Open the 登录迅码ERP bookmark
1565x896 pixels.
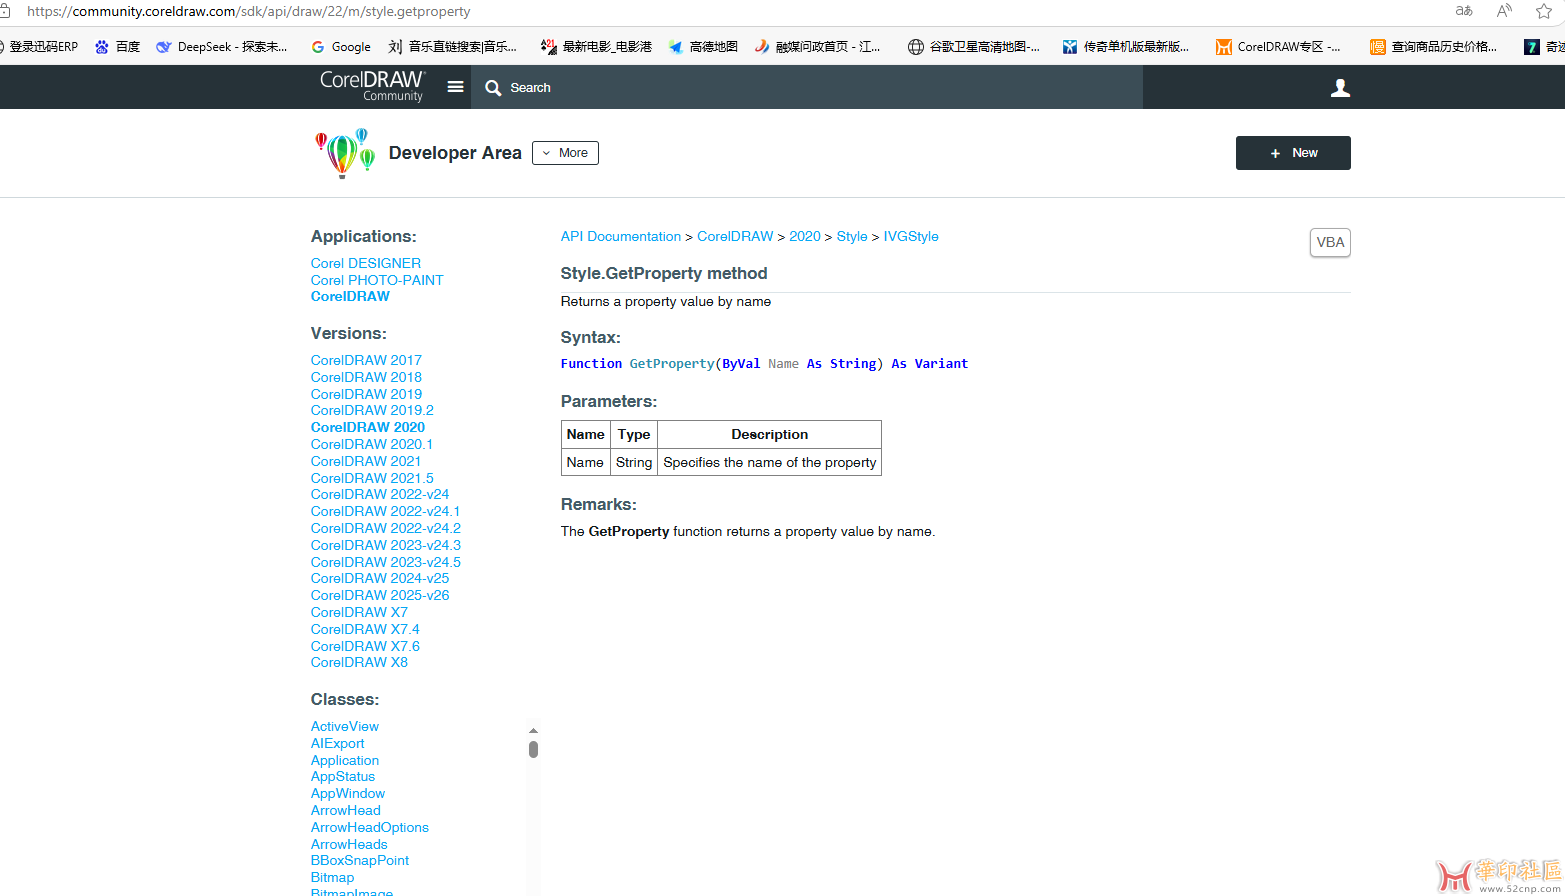(38, 46)
